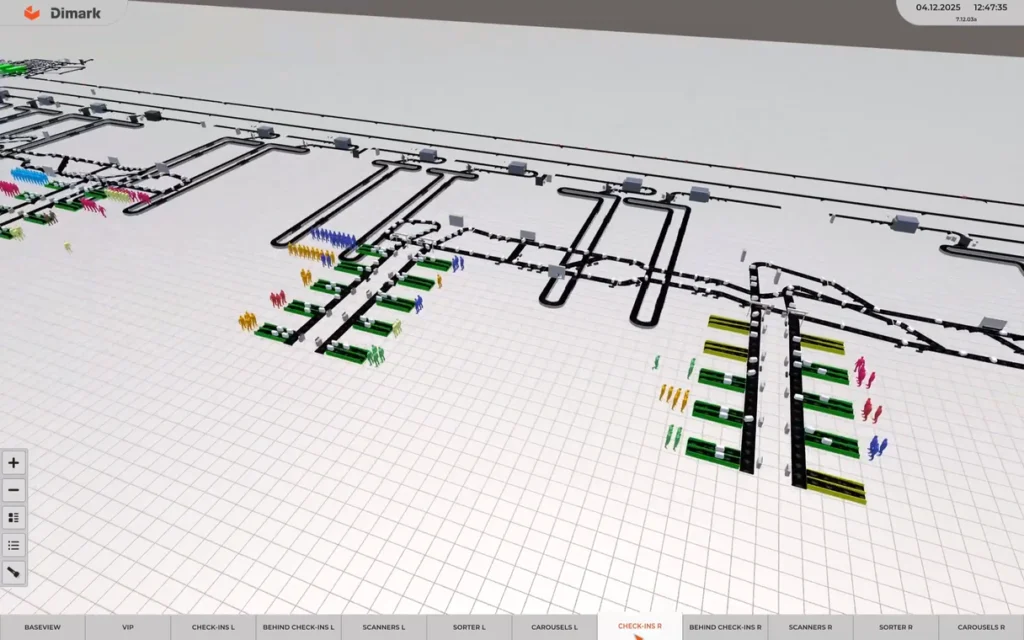The height and width of the screenshot is (640, 1024).
Task: Open the CAROUSELS L tab
Action: coord(554,627)
